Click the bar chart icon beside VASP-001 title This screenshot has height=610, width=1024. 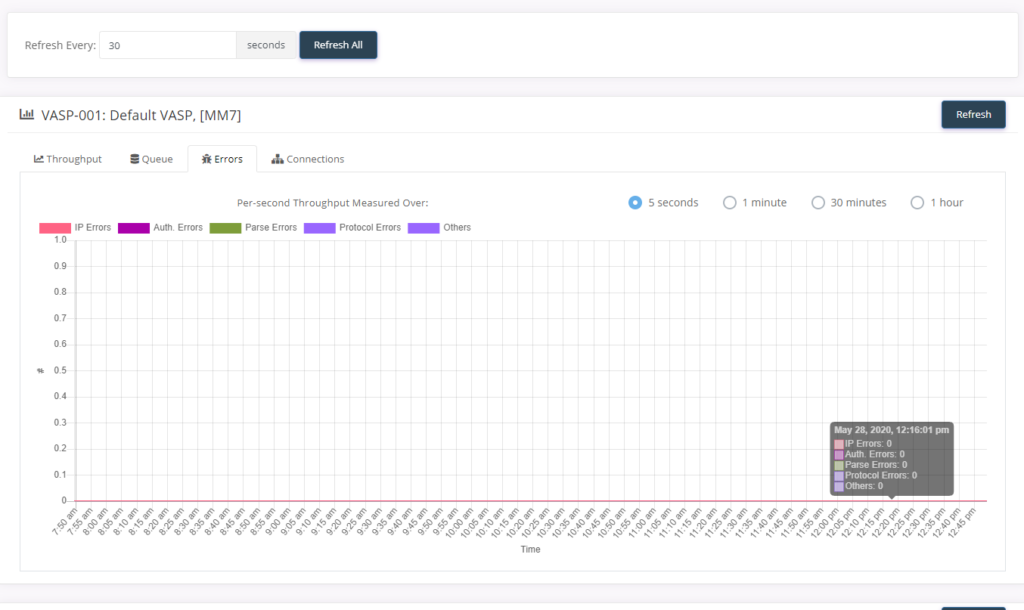point(26,114)
